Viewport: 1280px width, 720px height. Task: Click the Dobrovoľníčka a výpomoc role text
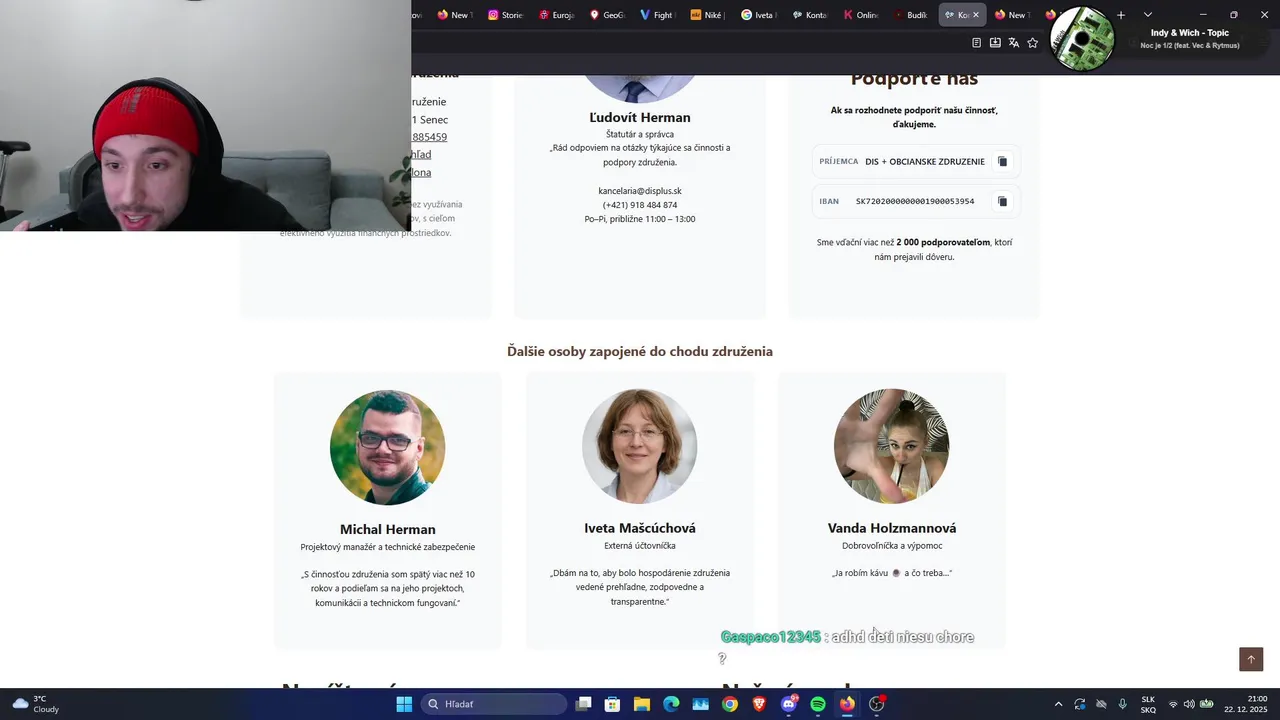click(x=892, y=546)
